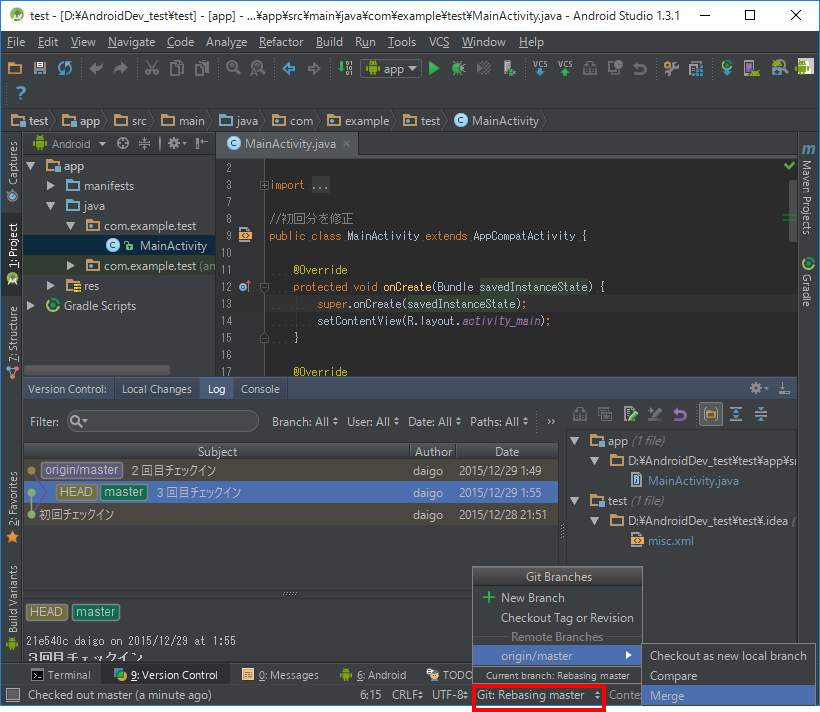Click the Undo toolbar icon
Image resolution: width=820 pixels, height=712 pixels.
pyautogui.click(x=96, y=68)
